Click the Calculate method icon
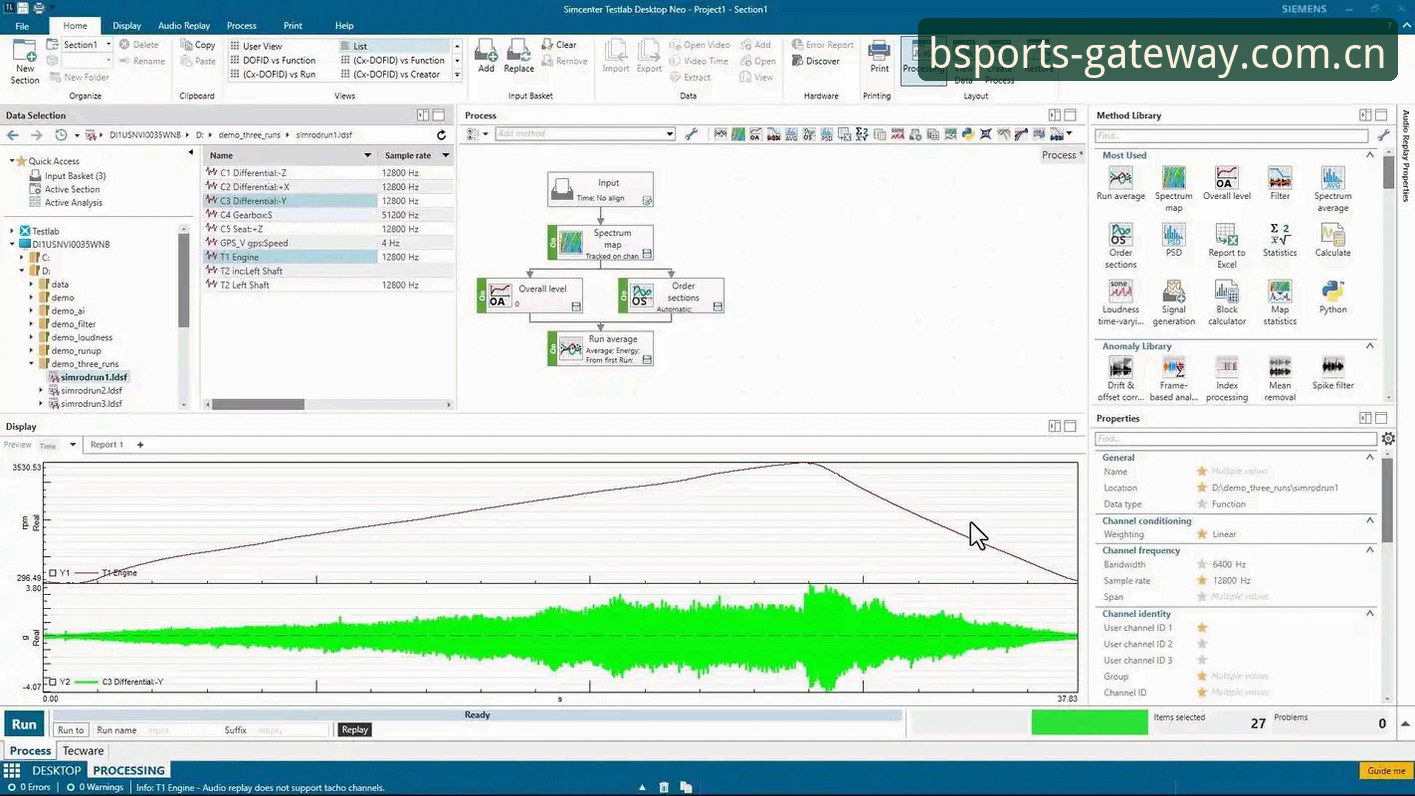Viewport: 1415px width, 796px height. point(1332,235)
